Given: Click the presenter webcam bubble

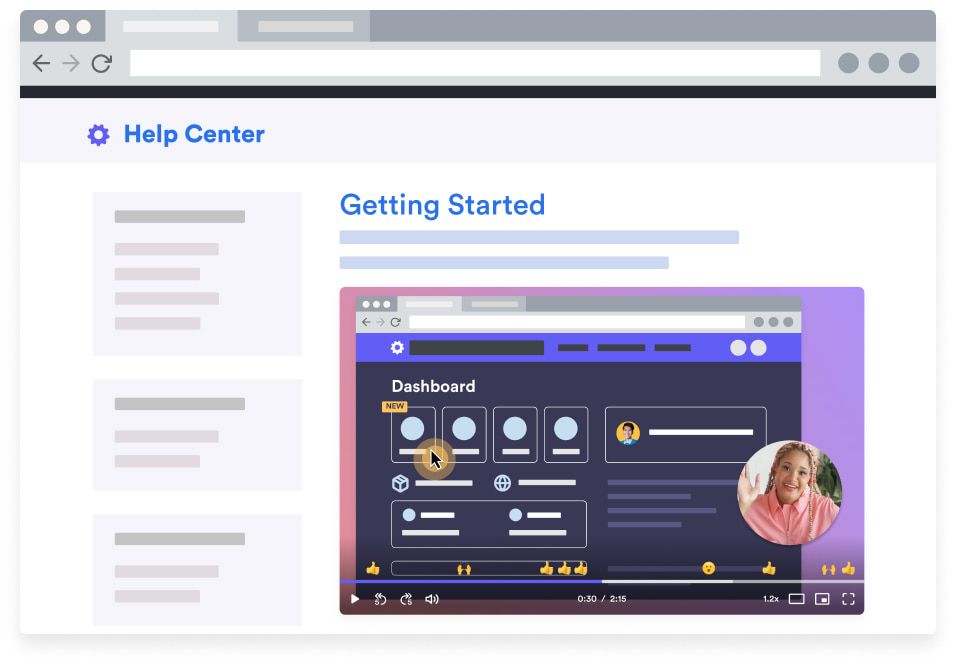Looking at the screenshot, I should pos(790,493).
